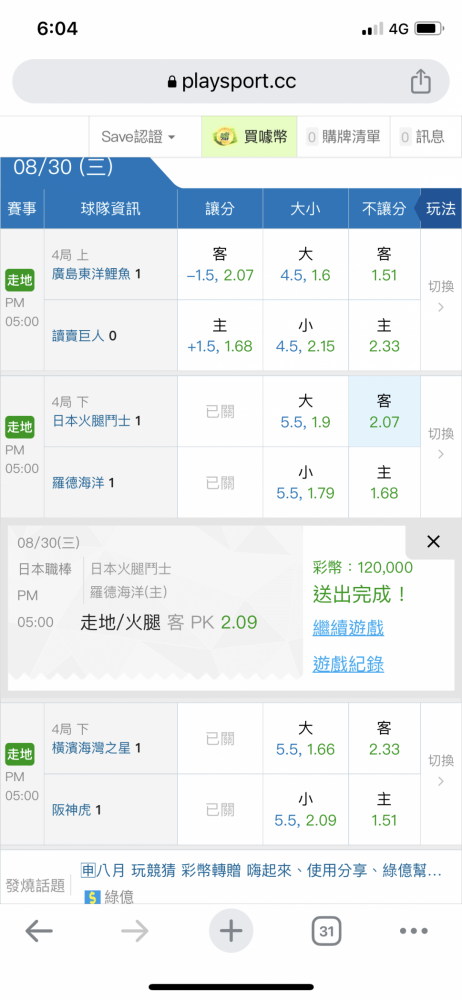Open the browser more options menu
The width and height of the screenshot is (462, 1000).
pos(414,932)
